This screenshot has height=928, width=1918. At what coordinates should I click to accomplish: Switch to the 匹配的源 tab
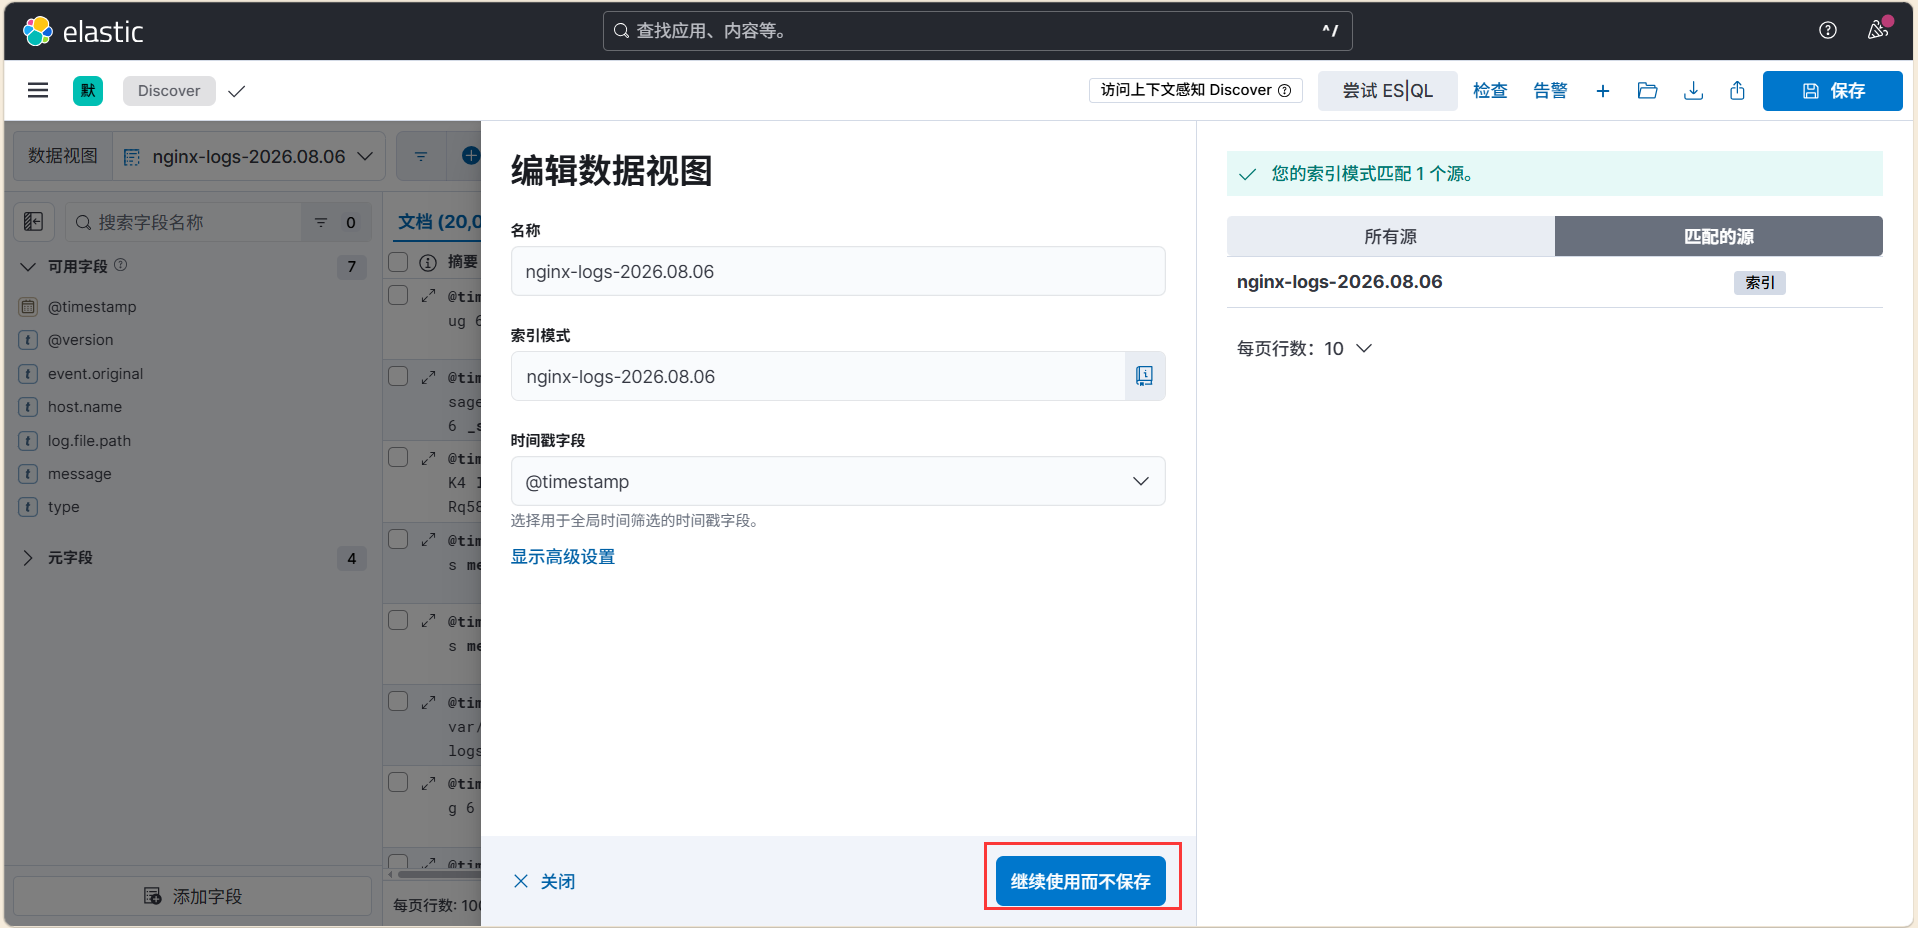[1718, 237]
